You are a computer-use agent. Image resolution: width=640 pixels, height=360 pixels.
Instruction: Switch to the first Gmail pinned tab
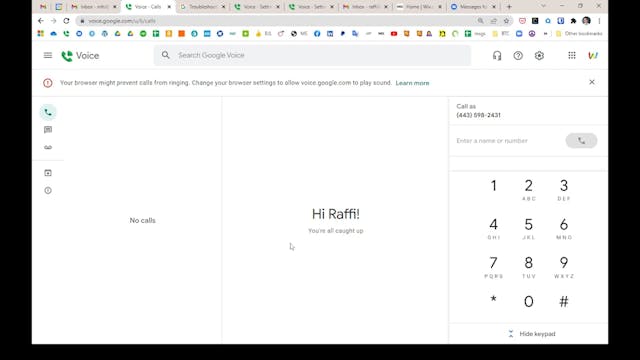click(43, 7)
